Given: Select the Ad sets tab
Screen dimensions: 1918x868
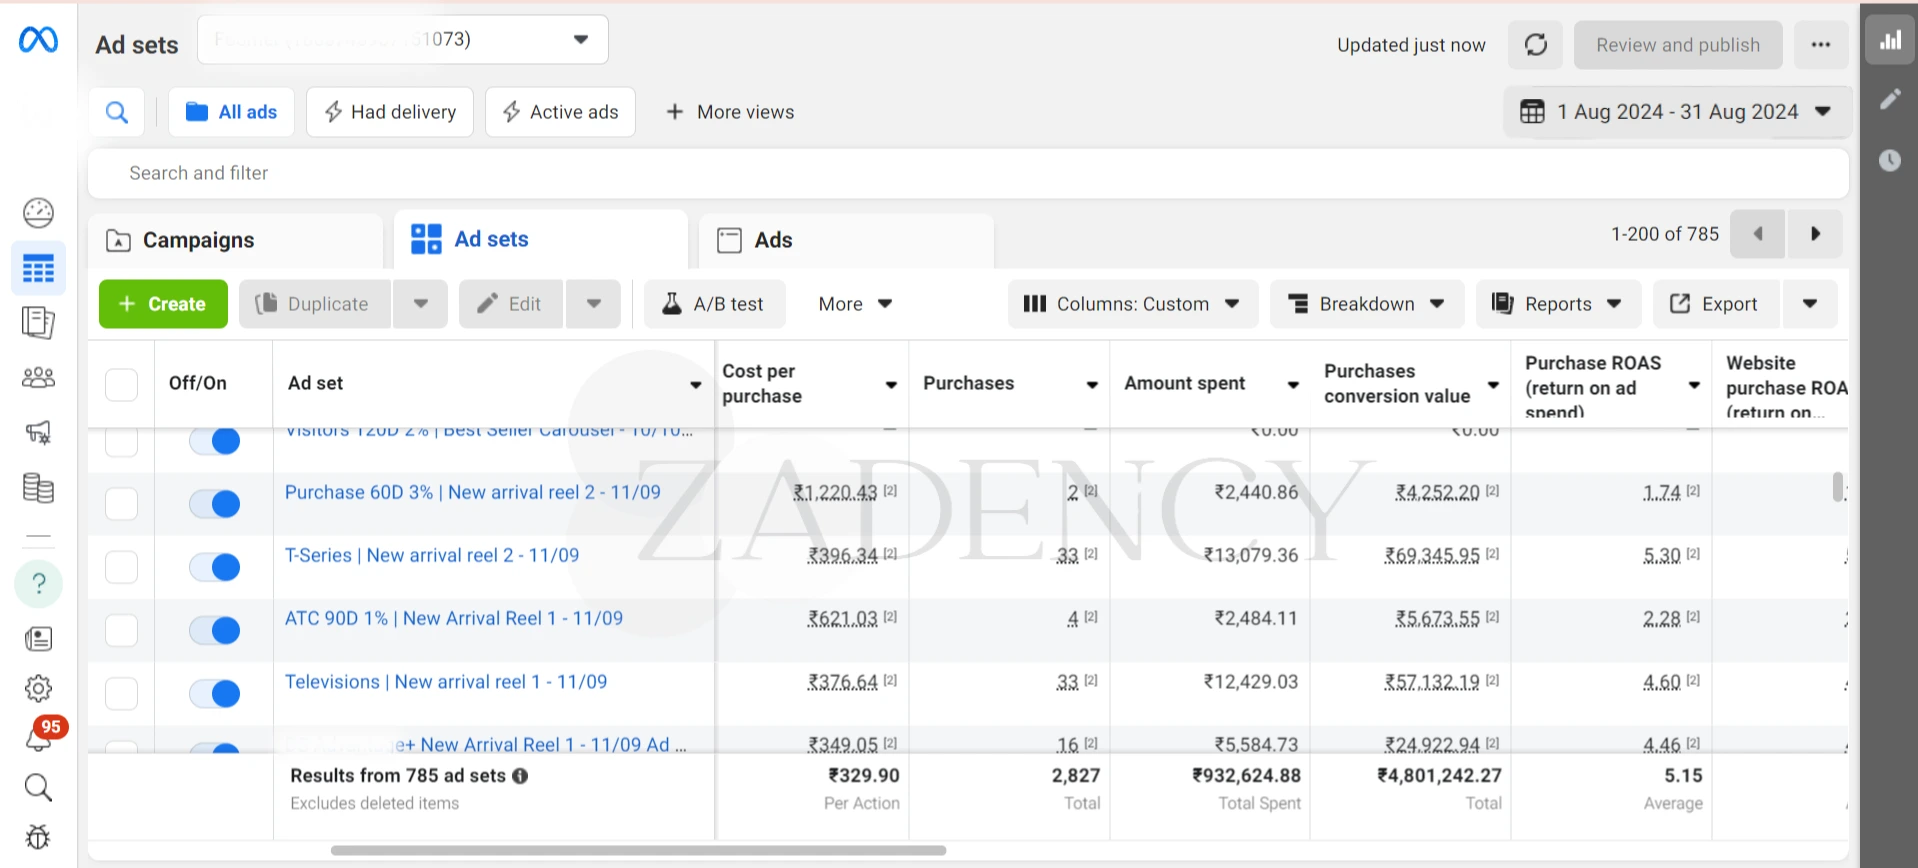Looking at the screenshot, I should pos(541,239).
